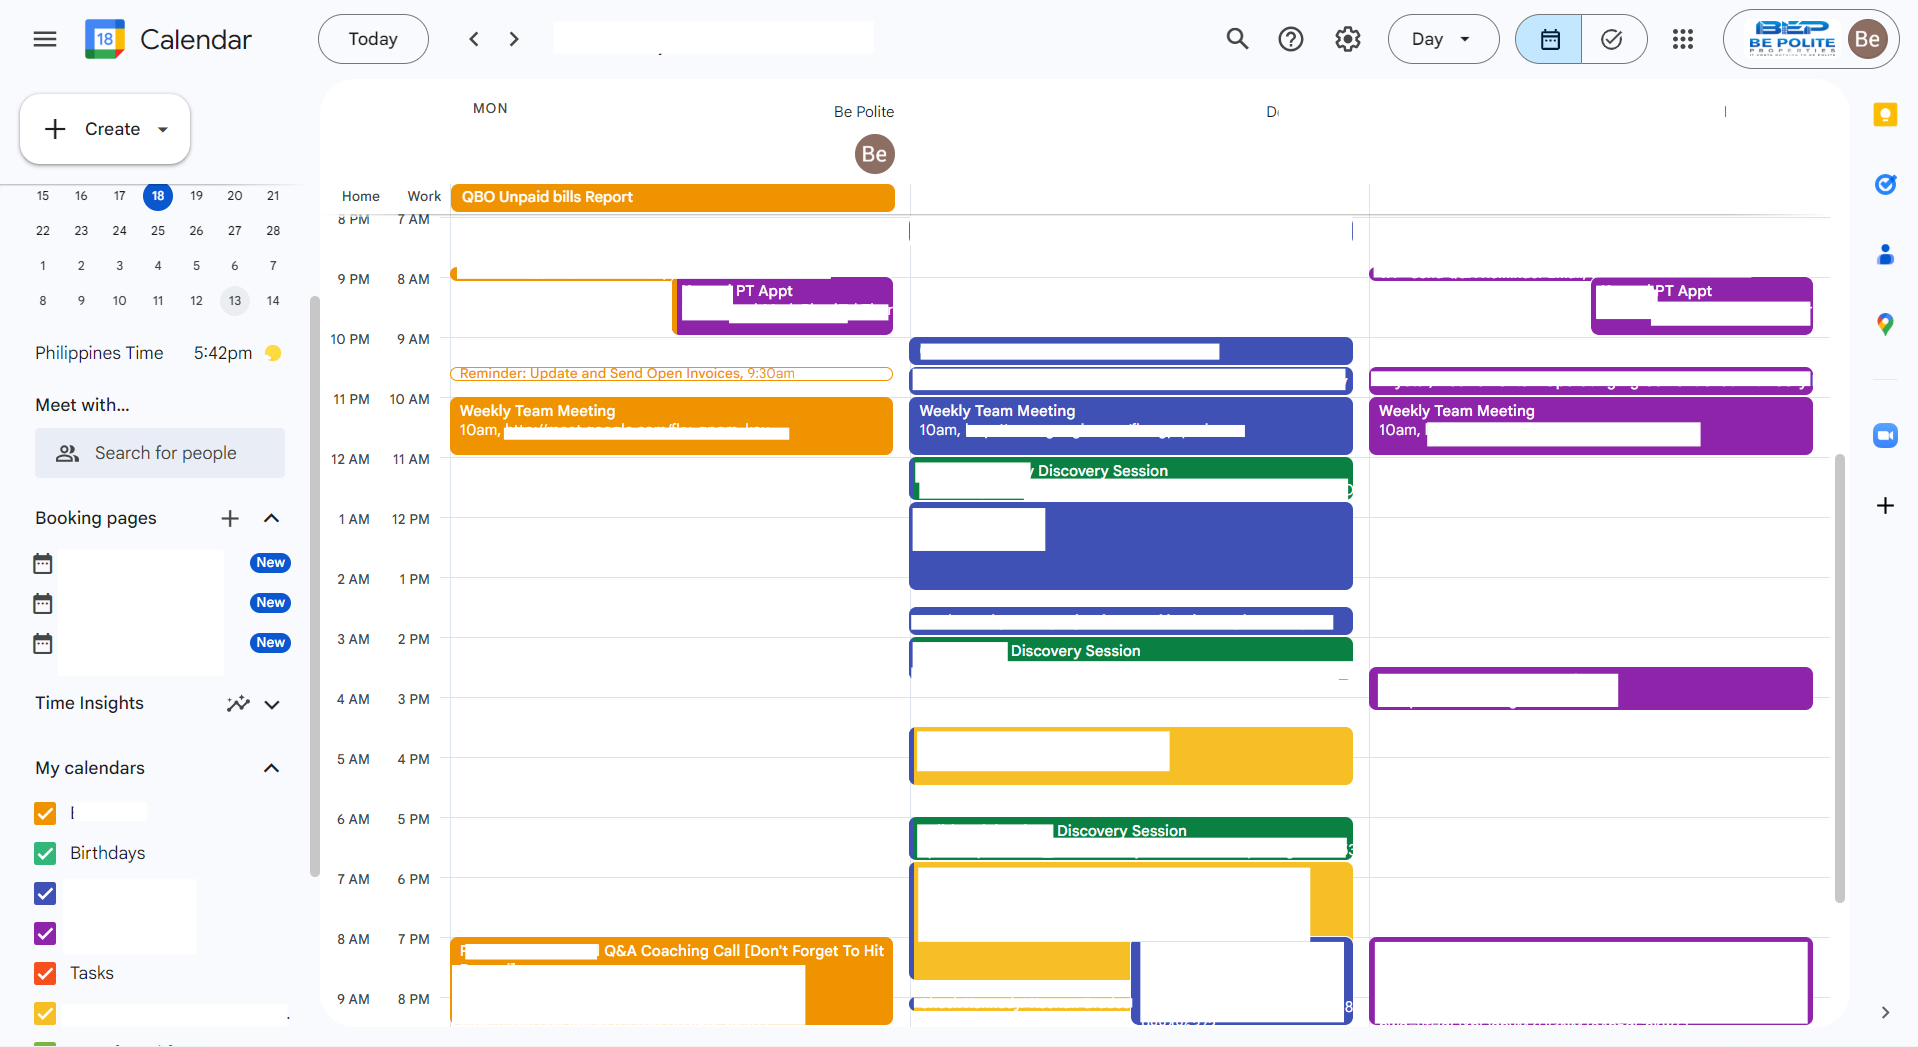
Task: Open the Google apps grid
Action: (x=1682, y=39)
